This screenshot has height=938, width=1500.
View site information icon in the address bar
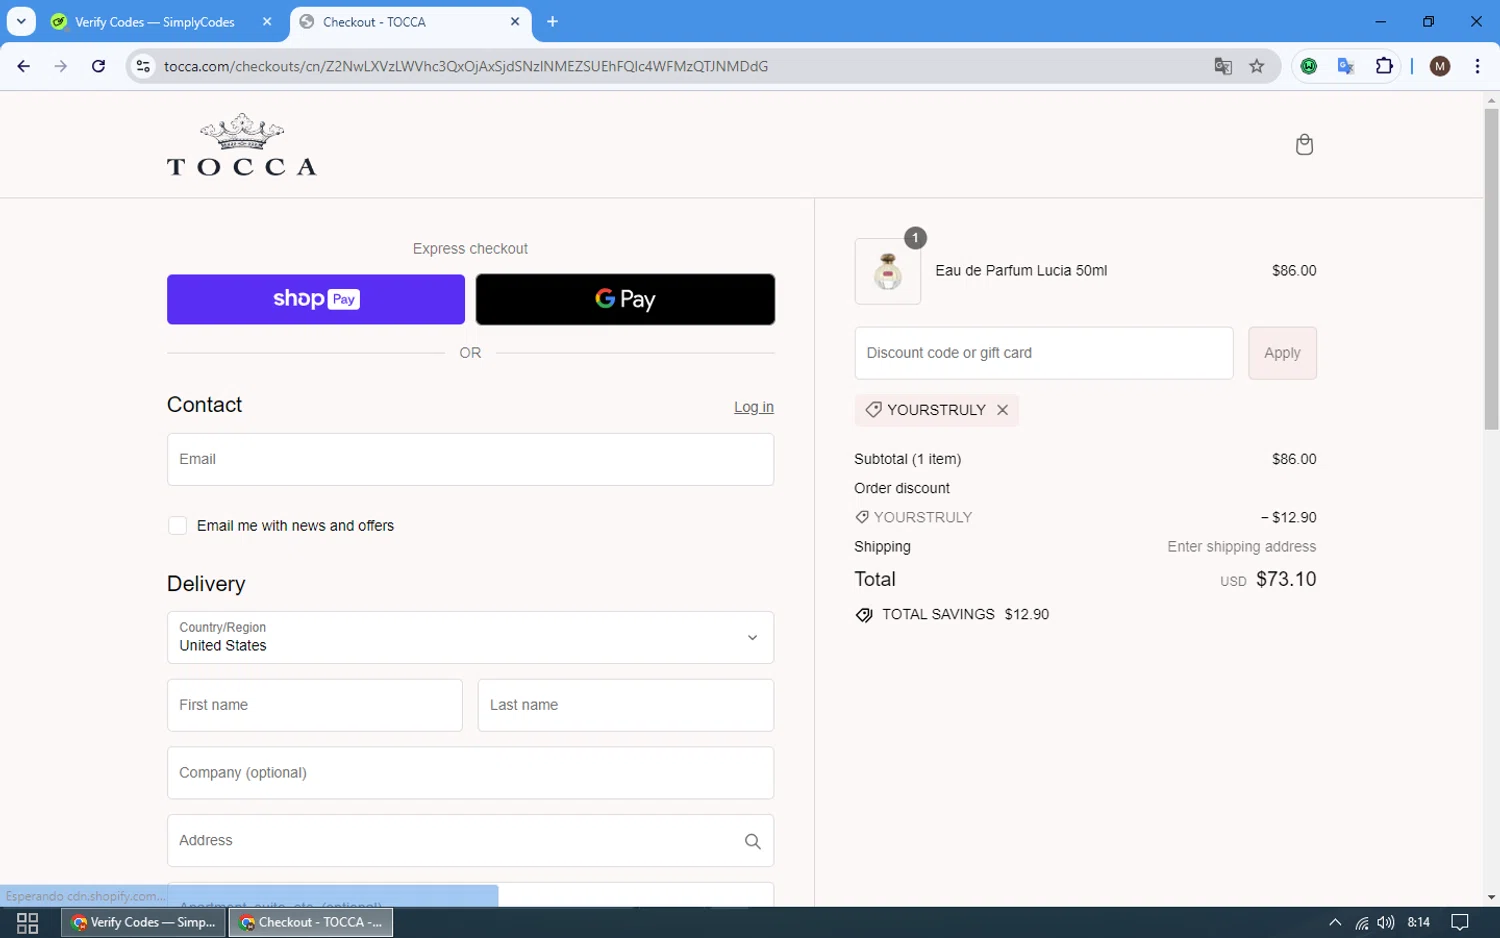click(x=143, y=66)
